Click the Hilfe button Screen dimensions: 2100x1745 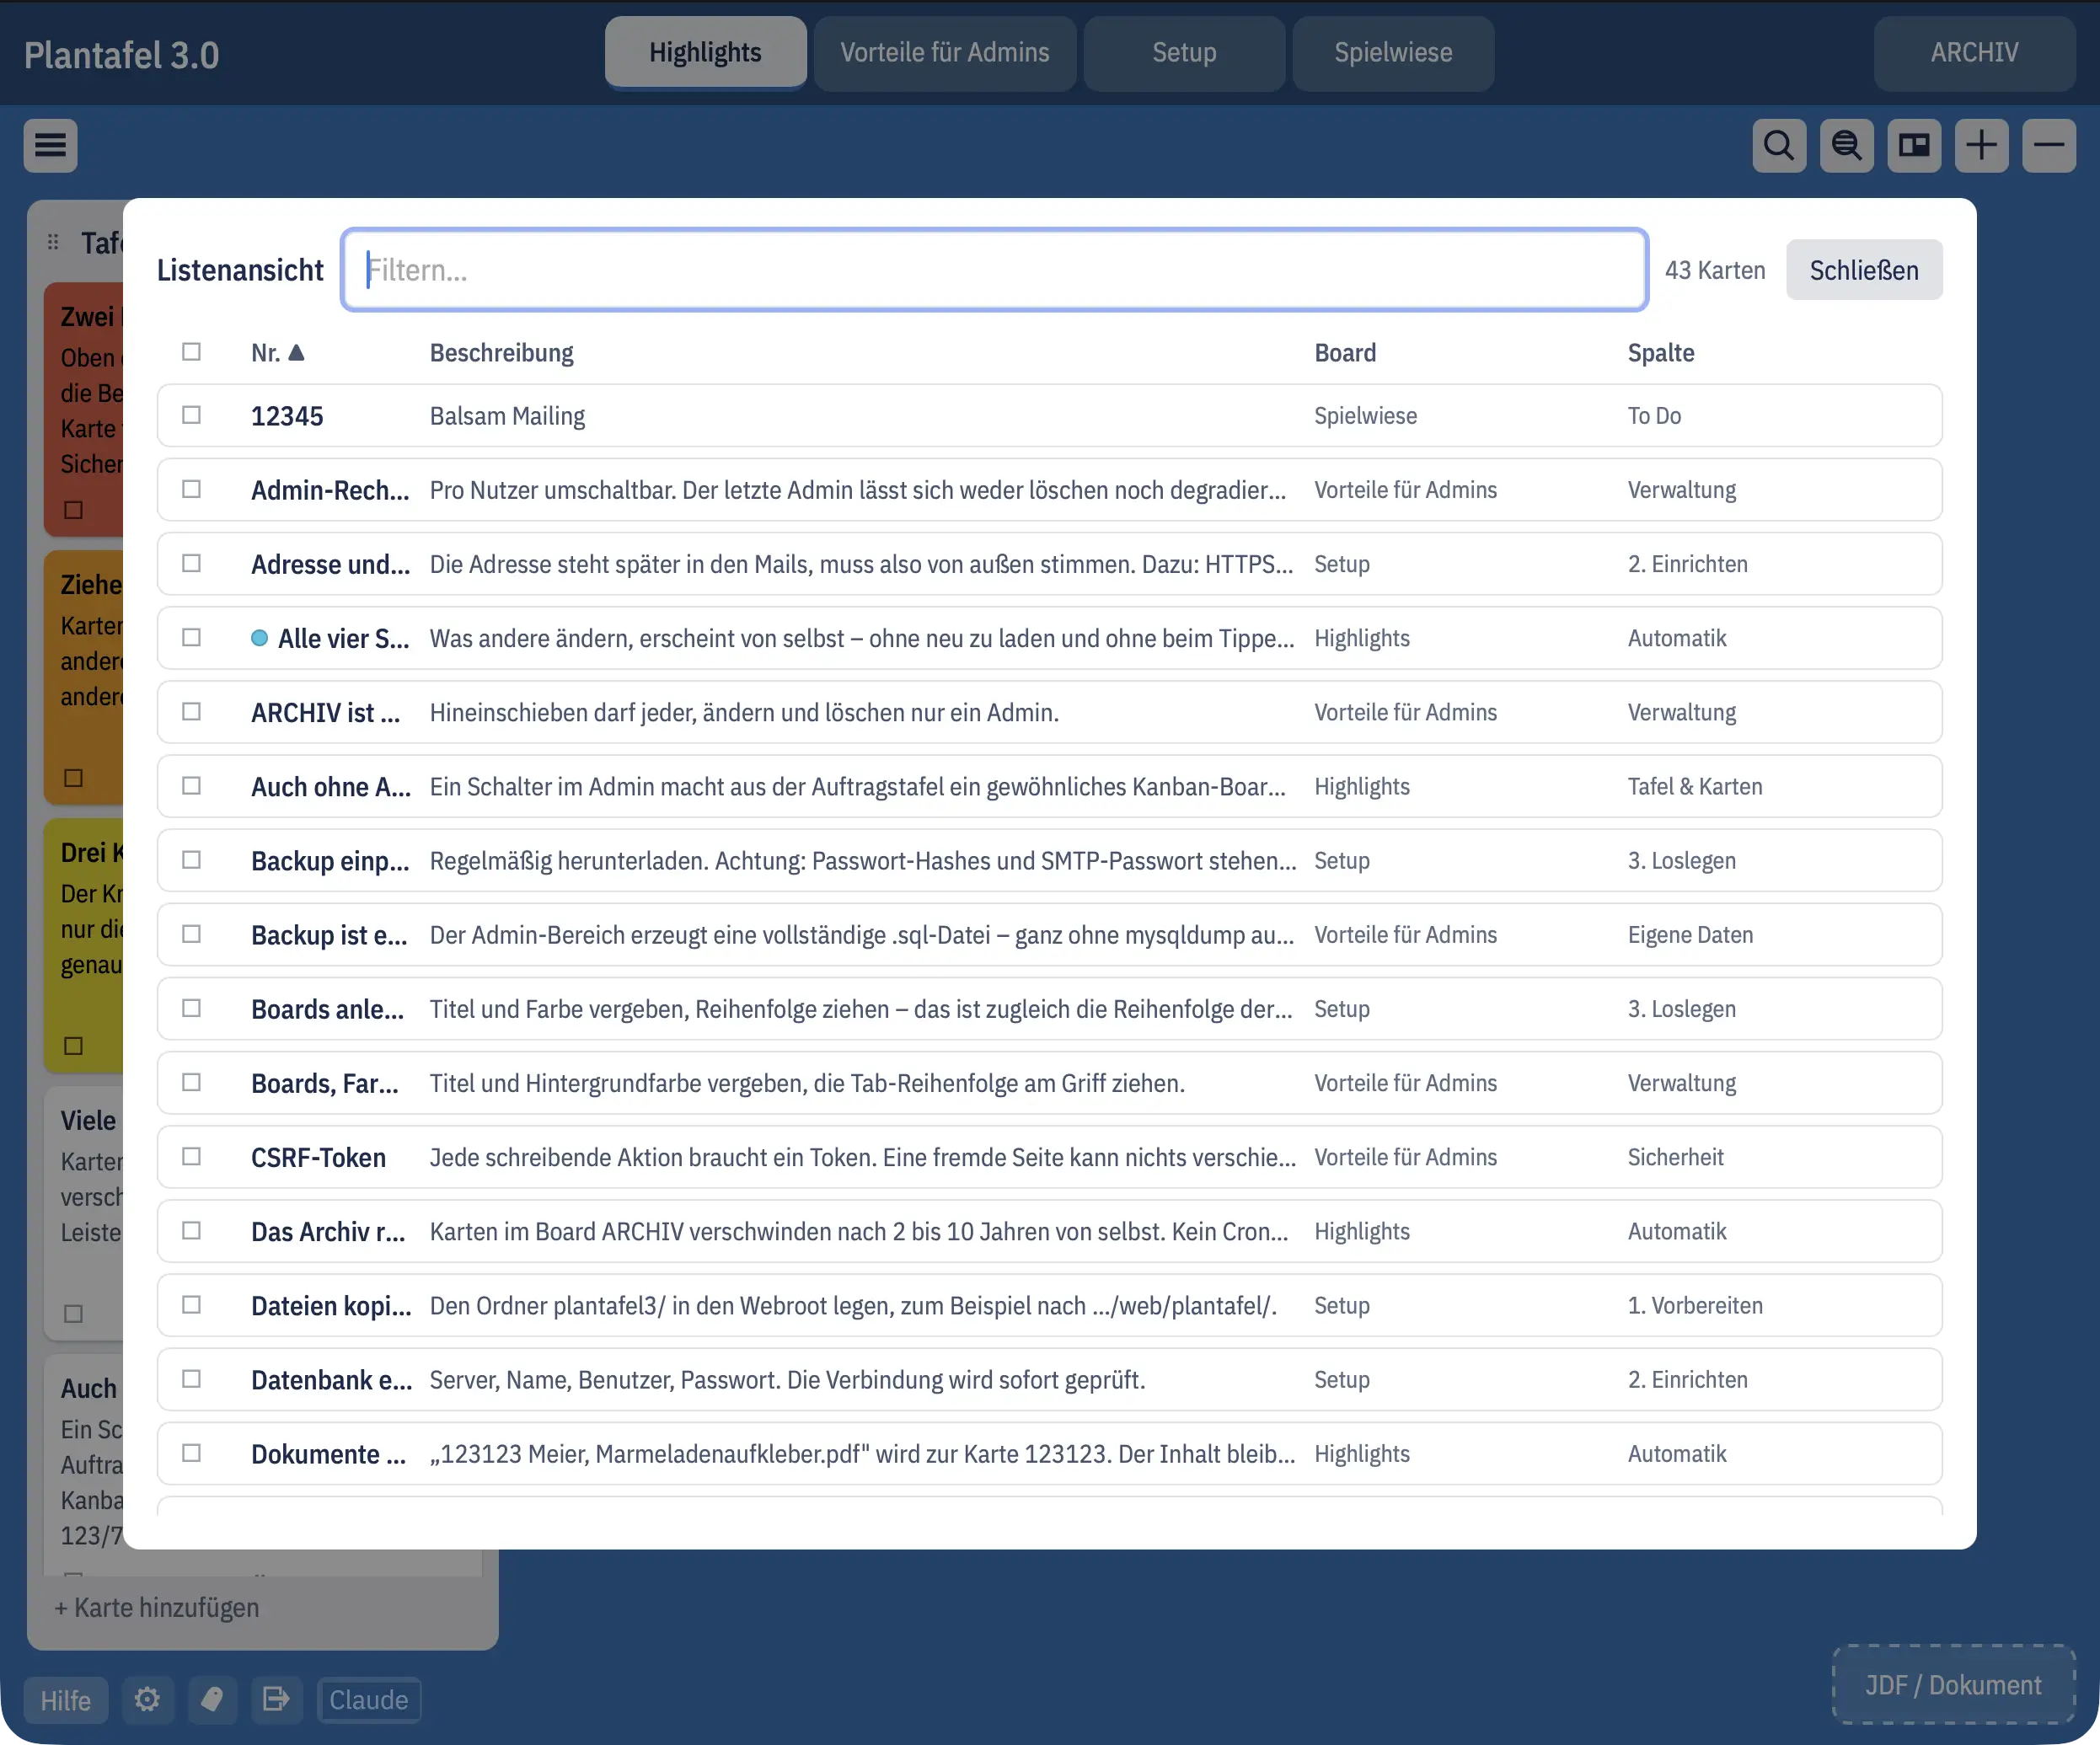pyautogui.click(x=66, y=1699)
